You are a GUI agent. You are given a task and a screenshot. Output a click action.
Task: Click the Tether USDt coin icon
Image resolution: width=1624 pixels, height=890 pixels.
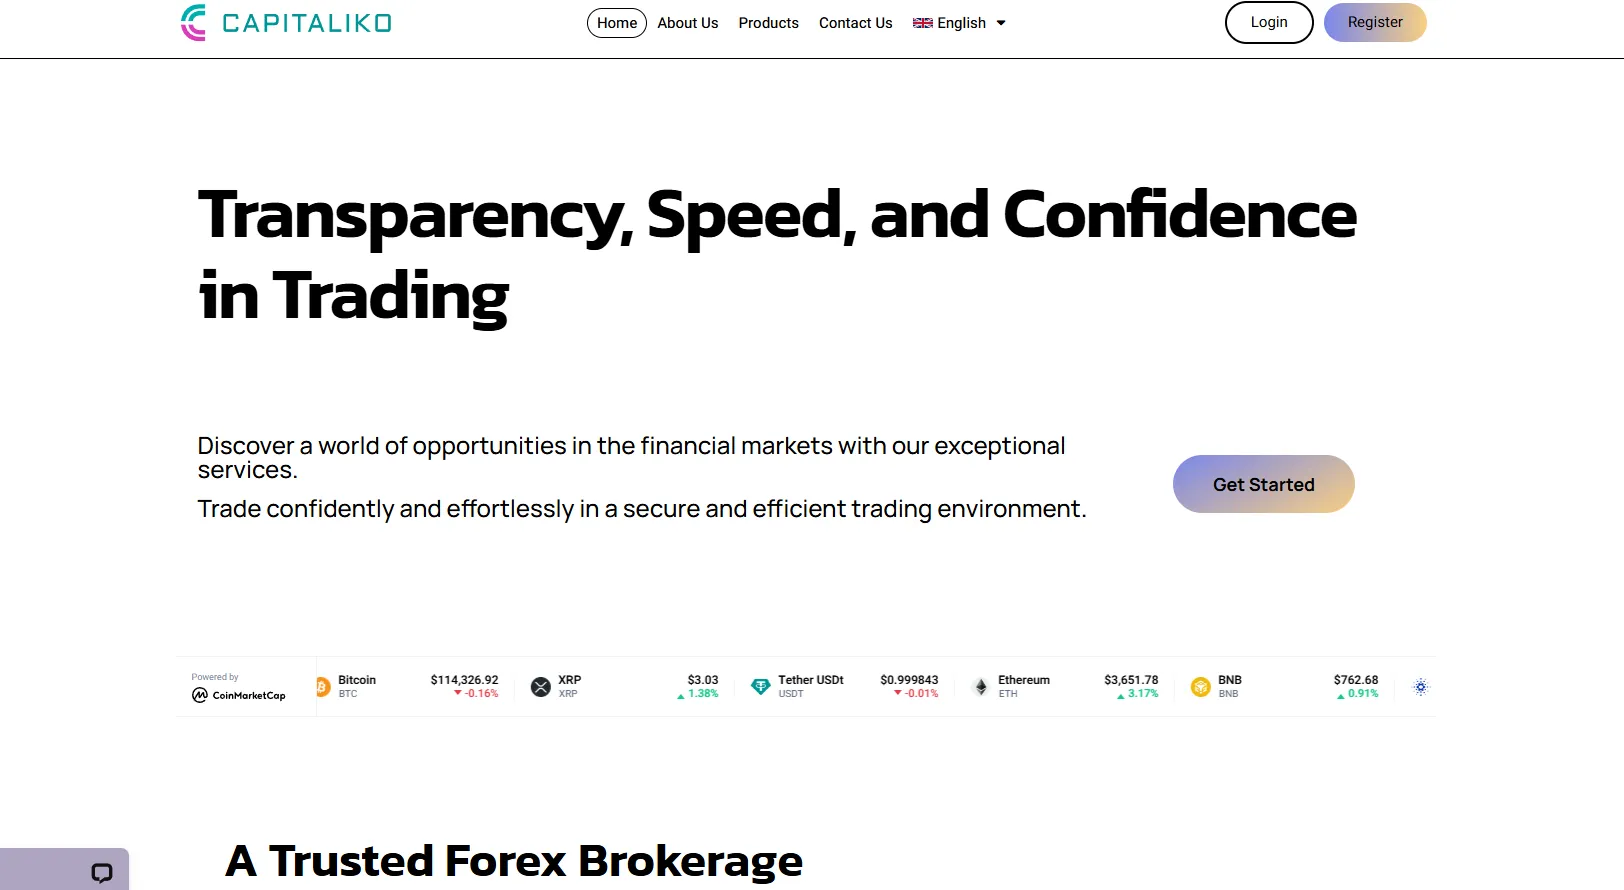pyautogui.click(x=761, y=687)
